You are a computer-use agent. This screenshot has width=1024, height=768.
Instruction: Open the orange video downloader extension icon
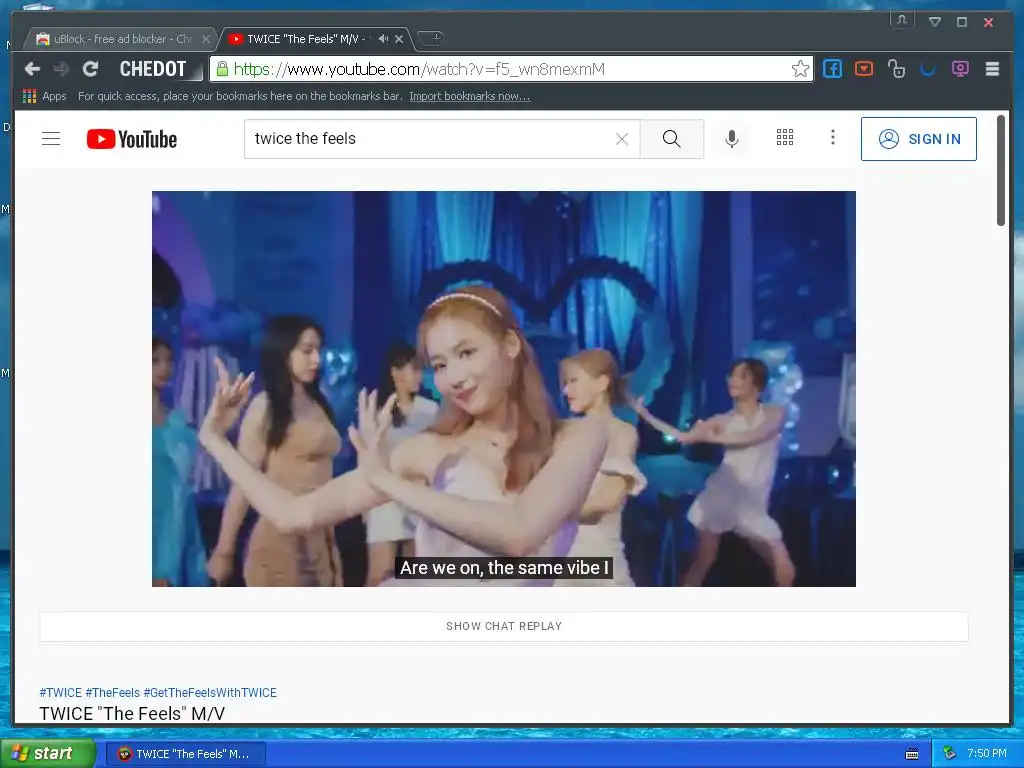(x=864, y=69)
